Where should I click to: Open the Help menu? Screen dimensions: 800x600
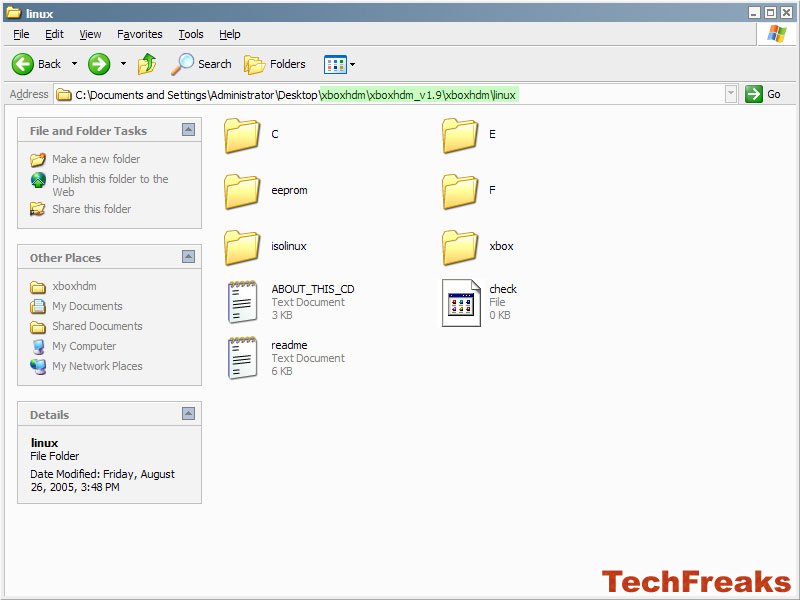(x=230, y=34)
